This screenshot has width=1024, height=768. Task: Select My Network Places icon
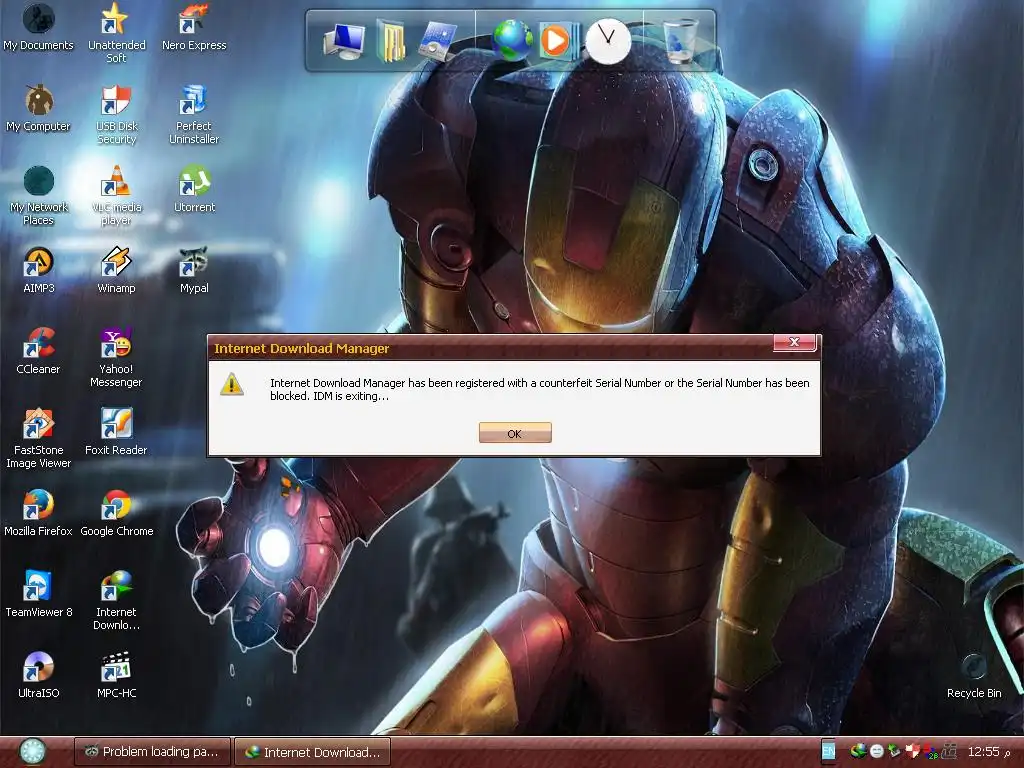tap(39, 196)
